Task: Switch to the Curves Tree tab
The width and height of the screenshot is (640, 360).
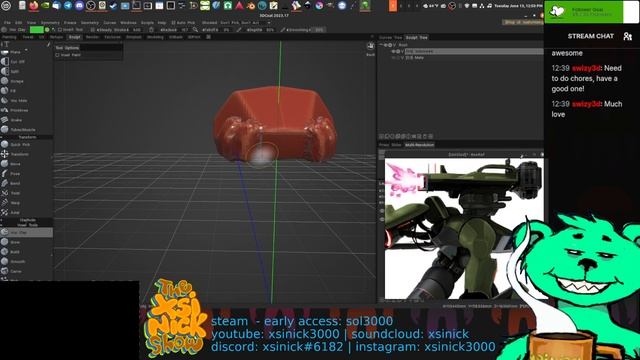Action: pyautogui.click(x=391, y=38)
